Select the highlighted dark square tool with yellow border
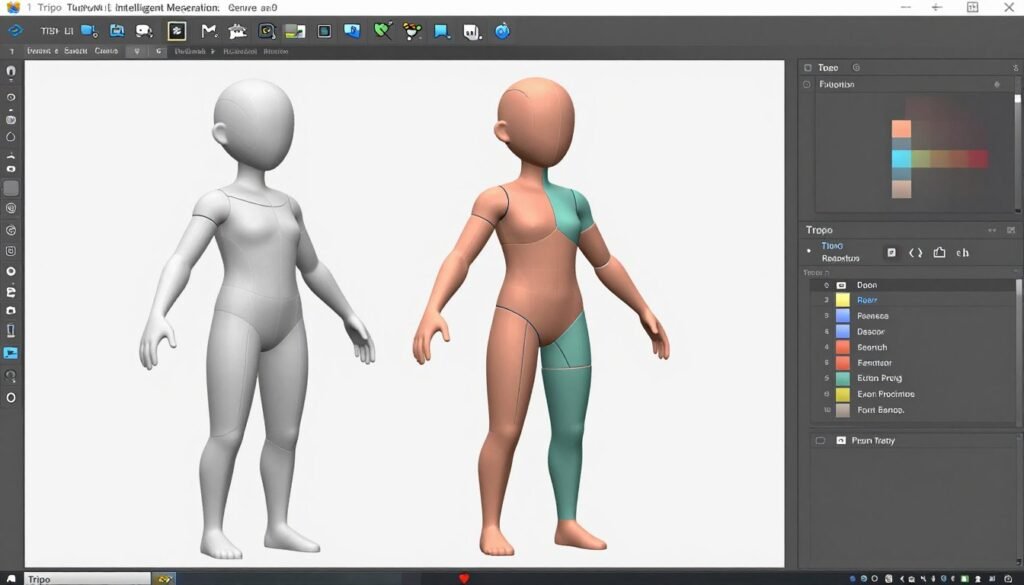 coord(176,31)
